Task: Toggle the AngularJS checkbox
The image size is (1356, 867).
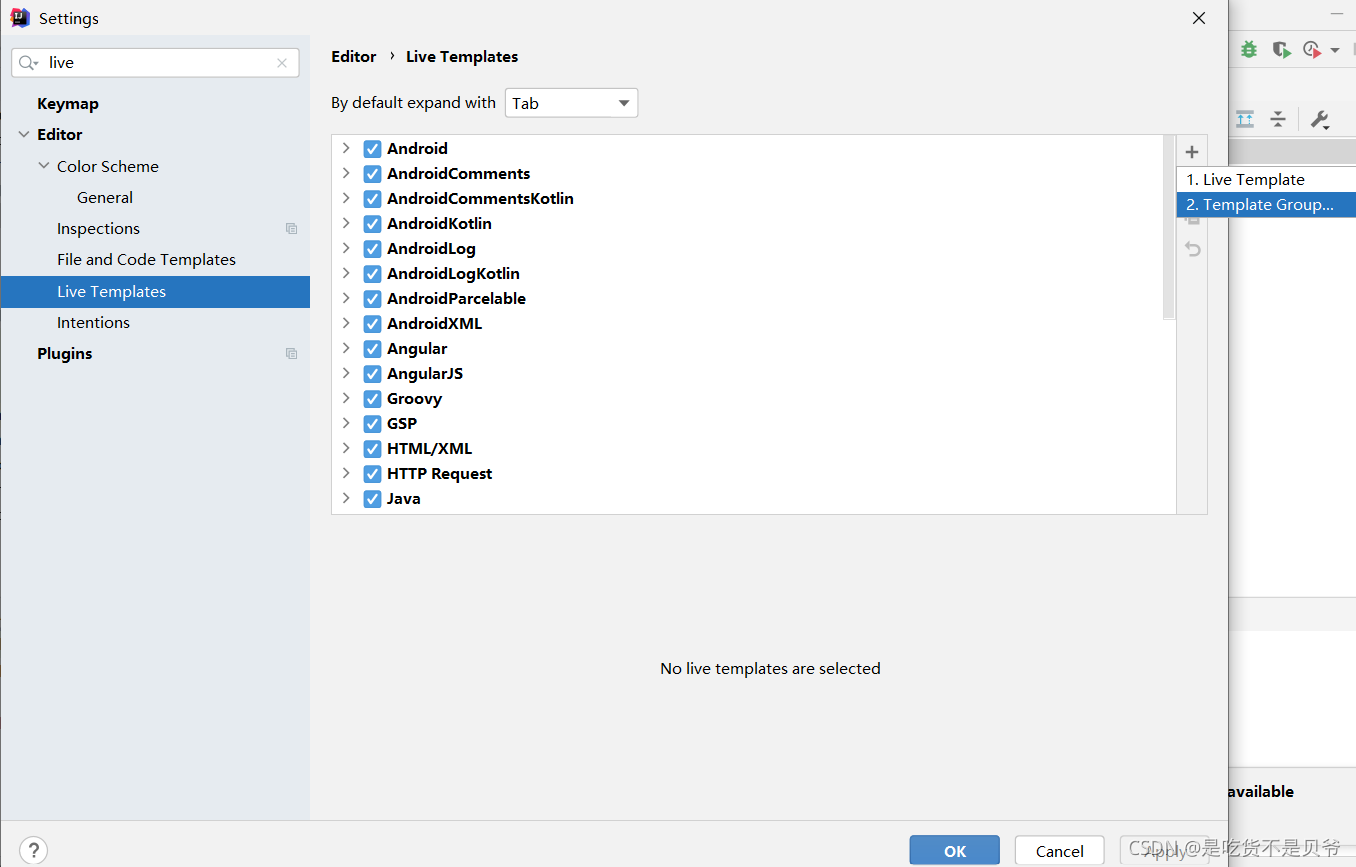Action: point(372,374)
